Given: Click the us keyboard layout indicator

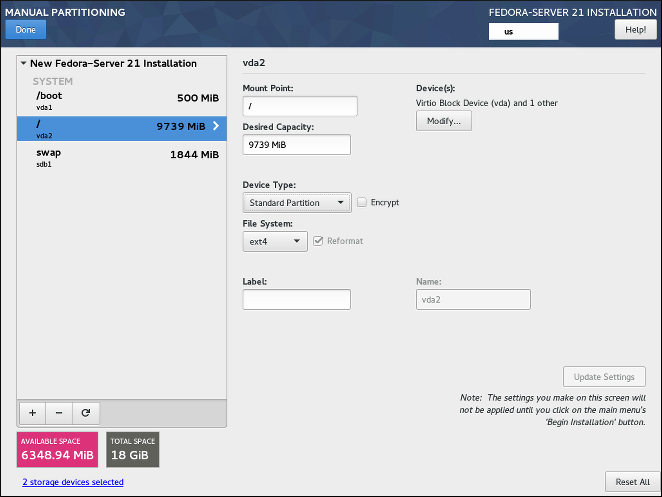Looking at the screenshot, I should click(524, 32).
